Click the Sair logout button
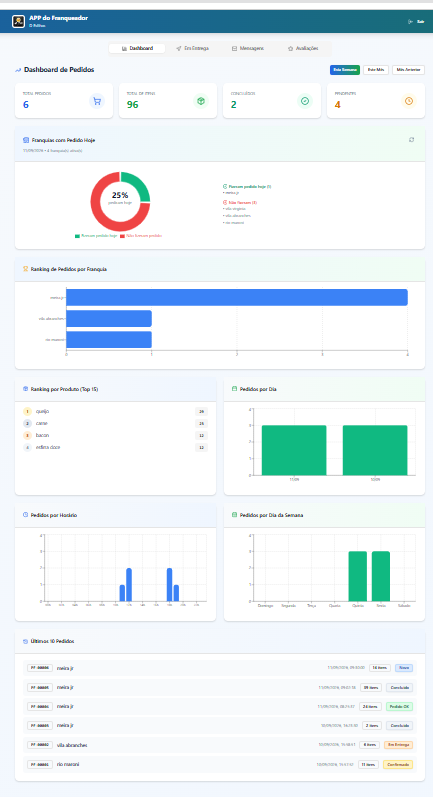This screenshot has height=797, width=433. click(x=417, y=21)
